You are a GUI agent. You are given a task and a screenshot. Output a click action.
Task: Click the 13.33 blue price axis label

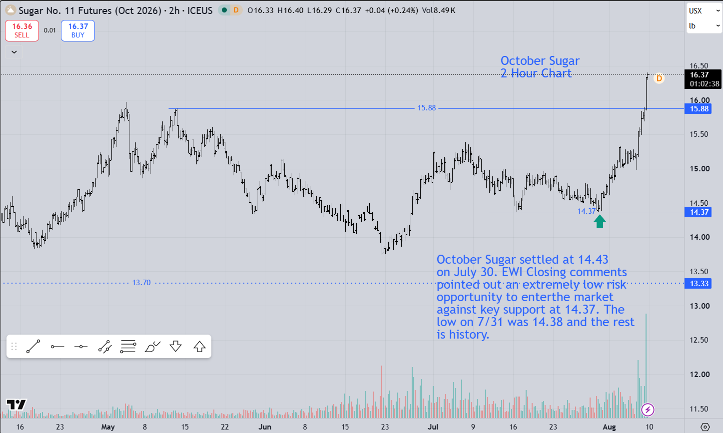(698, 283)
